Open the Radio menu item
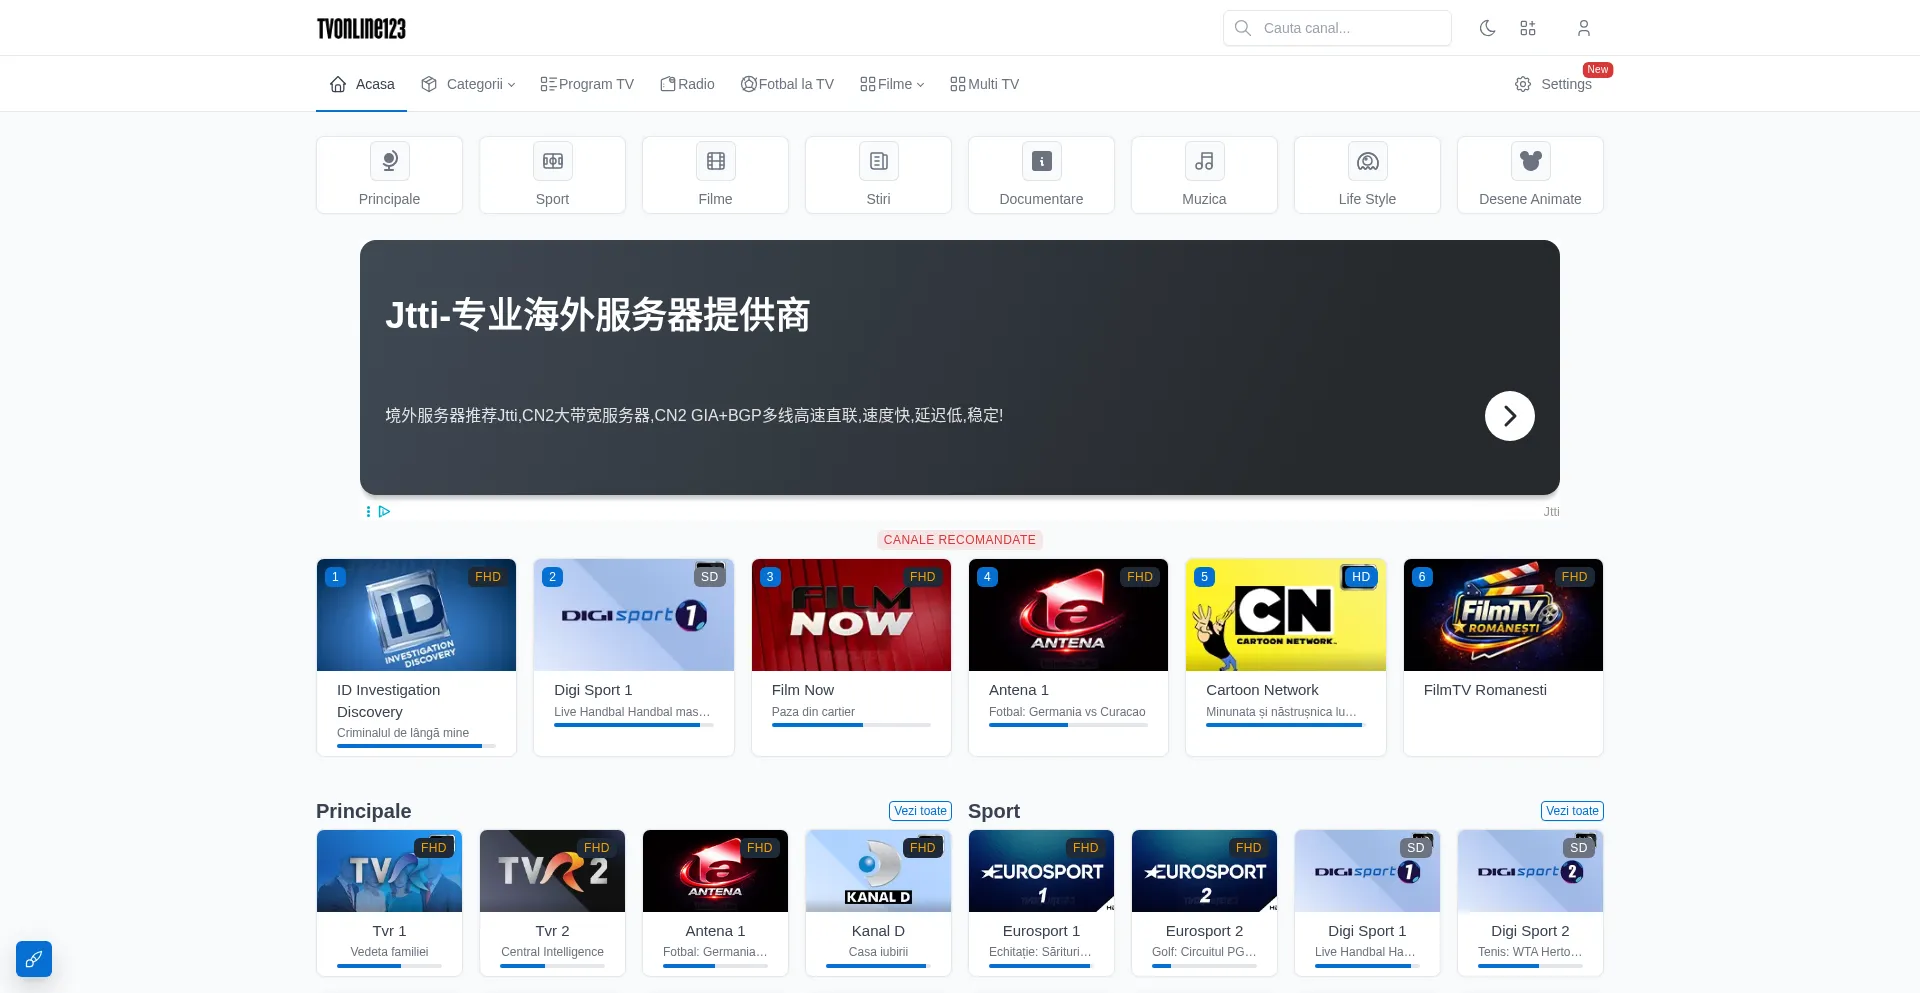1920x993 pixels. pos(687,84)
